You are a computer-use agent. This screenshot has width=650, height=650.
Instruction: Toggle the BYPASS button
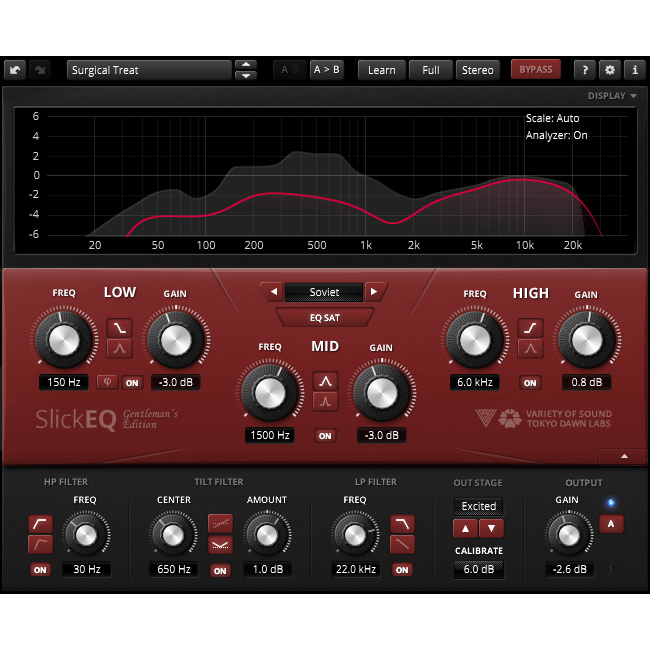click(x=536, y=69)
